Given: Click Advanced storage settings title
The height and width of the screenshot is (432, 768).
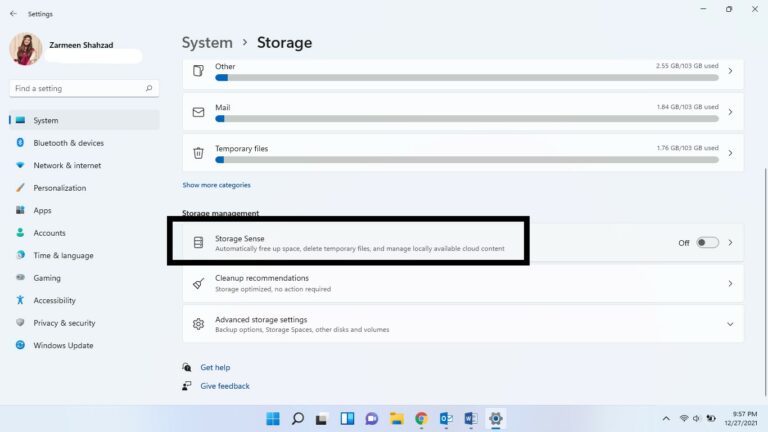Looking at the screenshot, I should coord(261,319).
